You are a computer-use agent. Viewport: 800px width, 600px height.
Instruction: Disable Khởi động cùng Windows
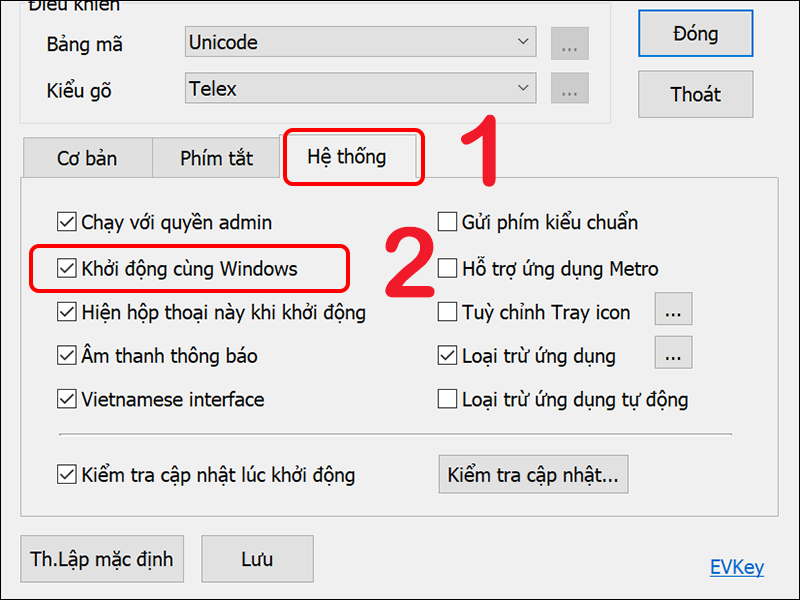[67, 268]
